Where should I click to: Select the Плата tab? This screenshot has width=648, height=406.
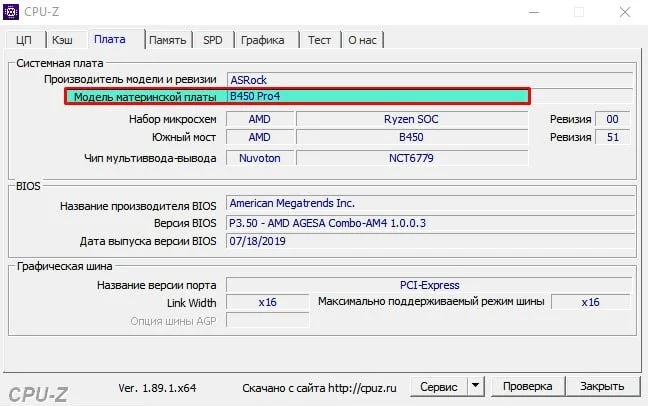110,39
